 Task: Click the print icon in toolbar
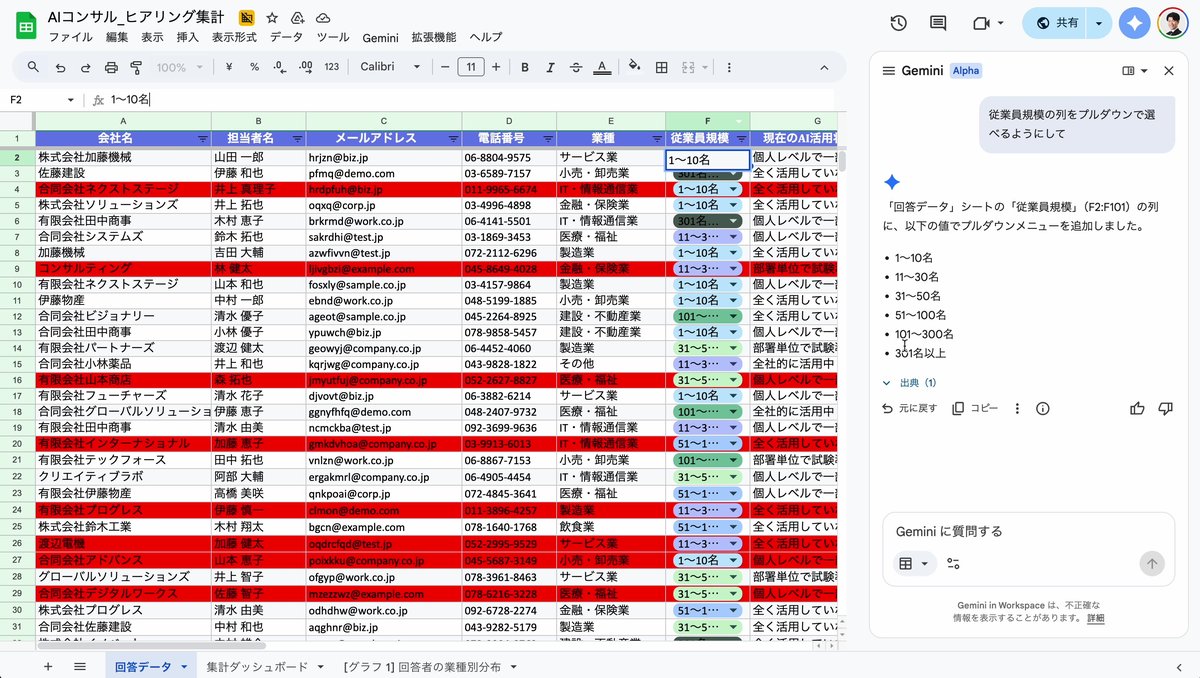point(111,67)
